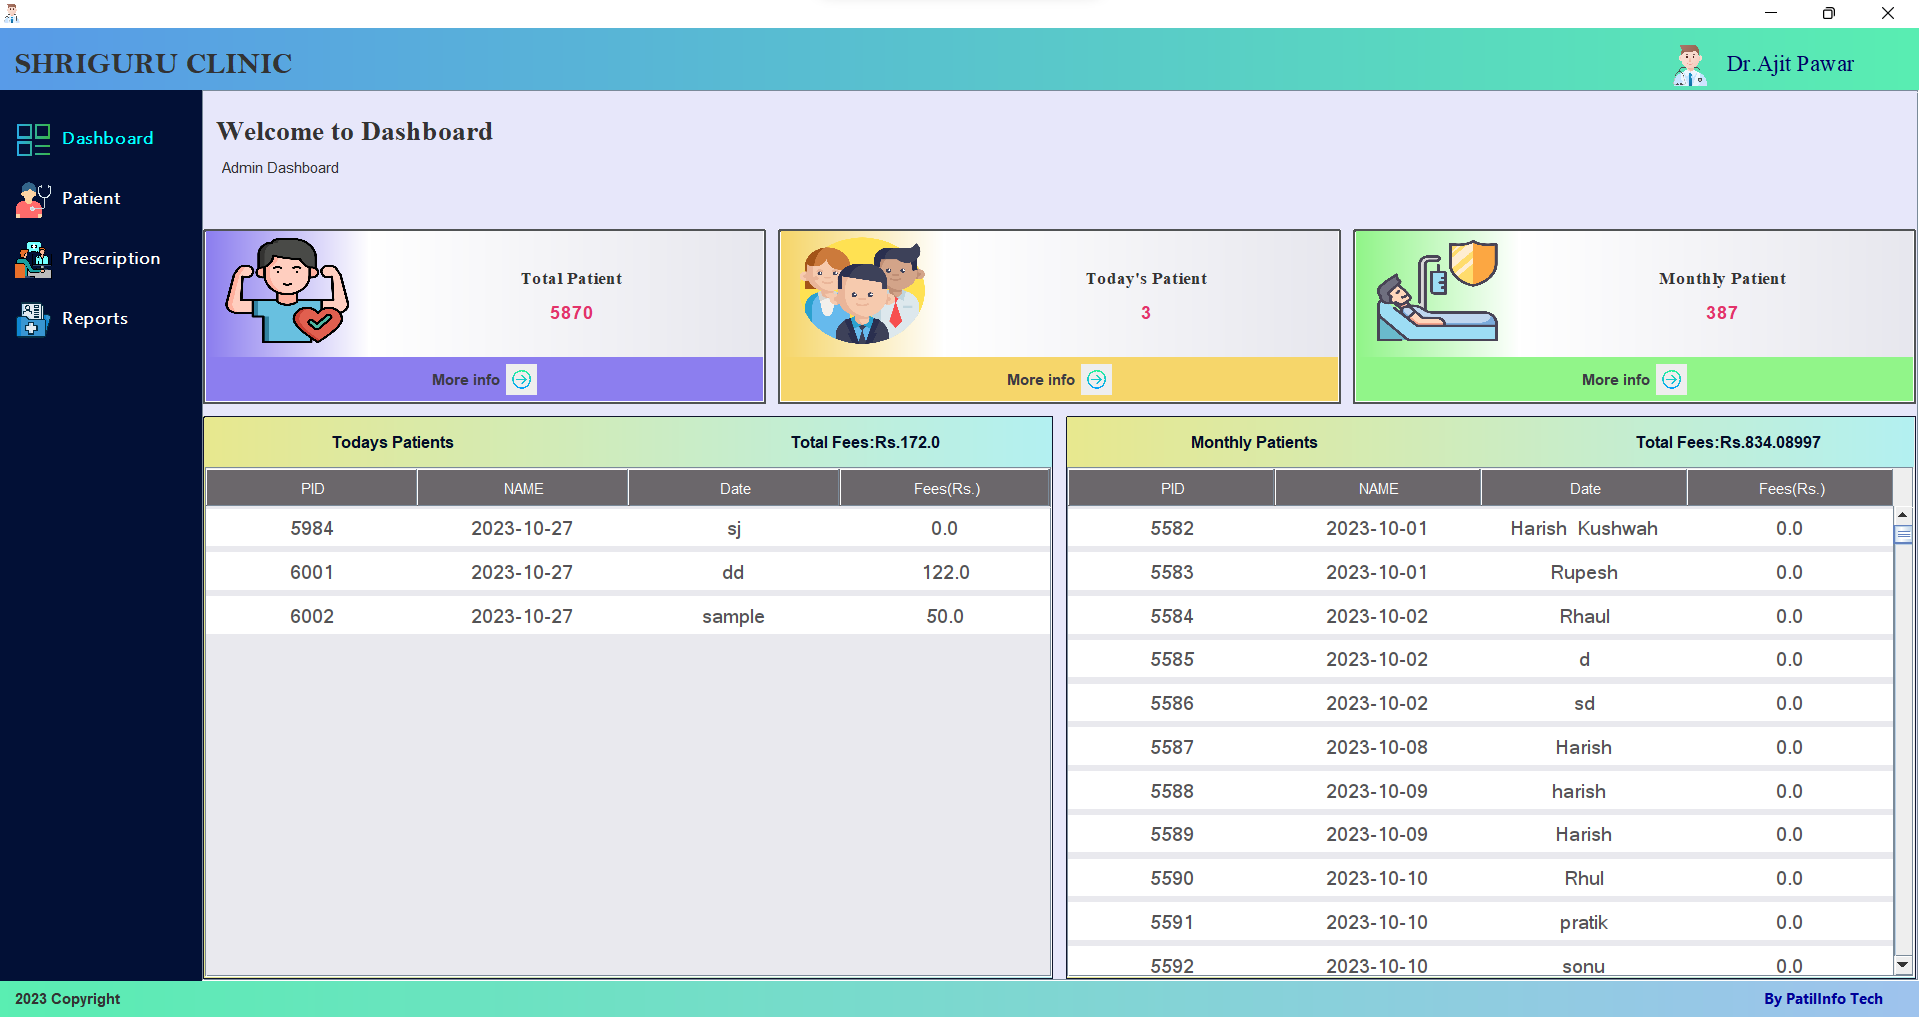Click More info on the Monthly Patient card

[1614, 379]
